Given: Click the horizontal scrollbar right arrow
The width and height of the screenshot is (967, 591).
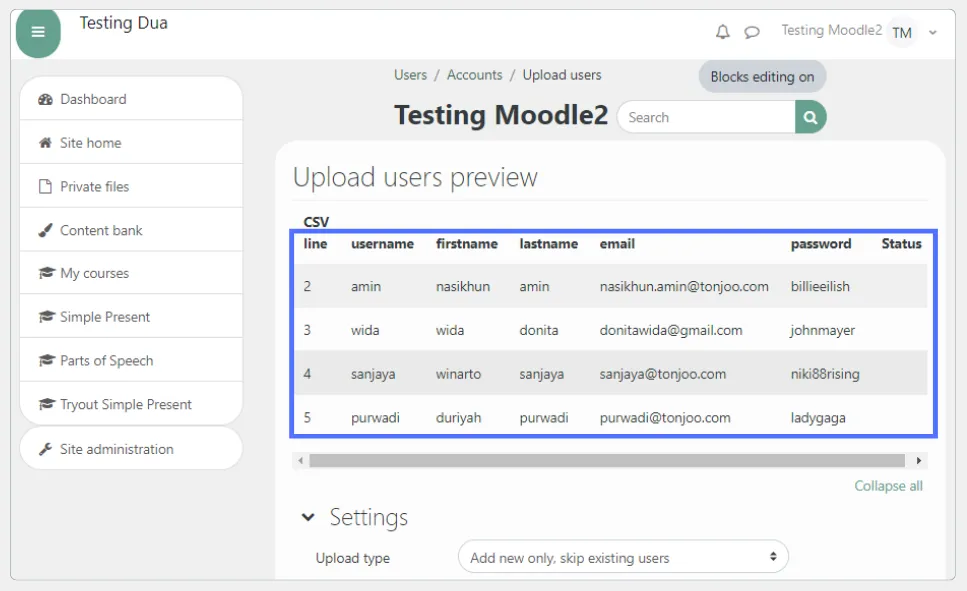Looking at the screenshot, I should 918,459.
